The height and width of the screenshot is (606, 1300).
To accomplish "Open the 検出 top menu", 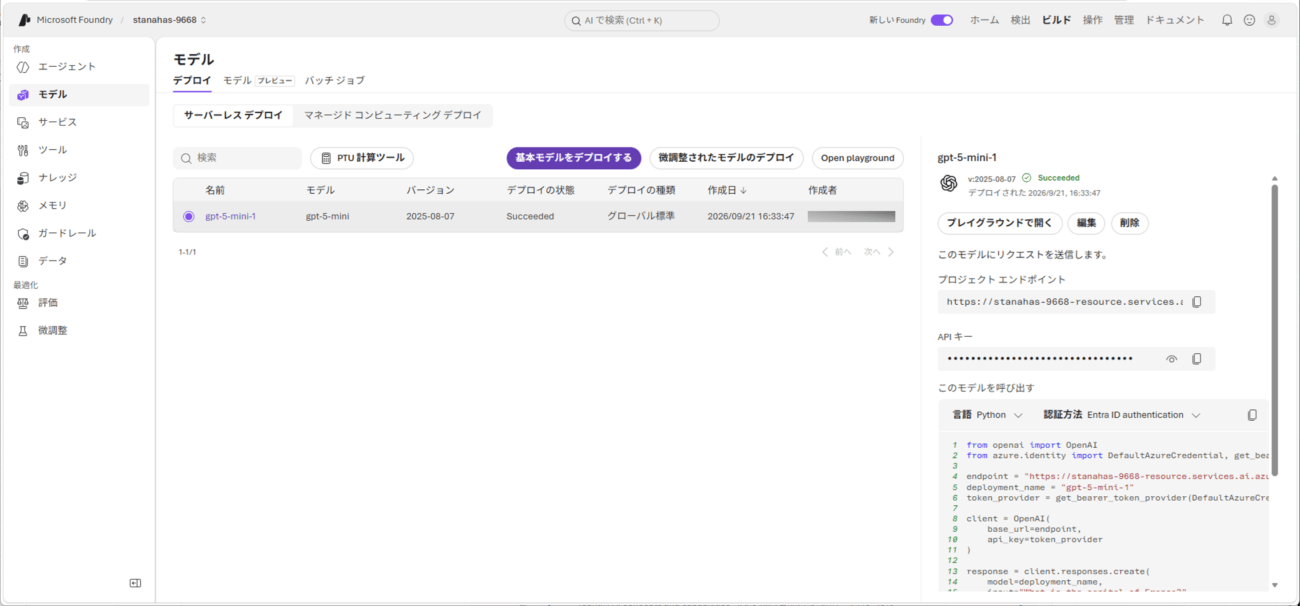I will tap(1020, 20).
